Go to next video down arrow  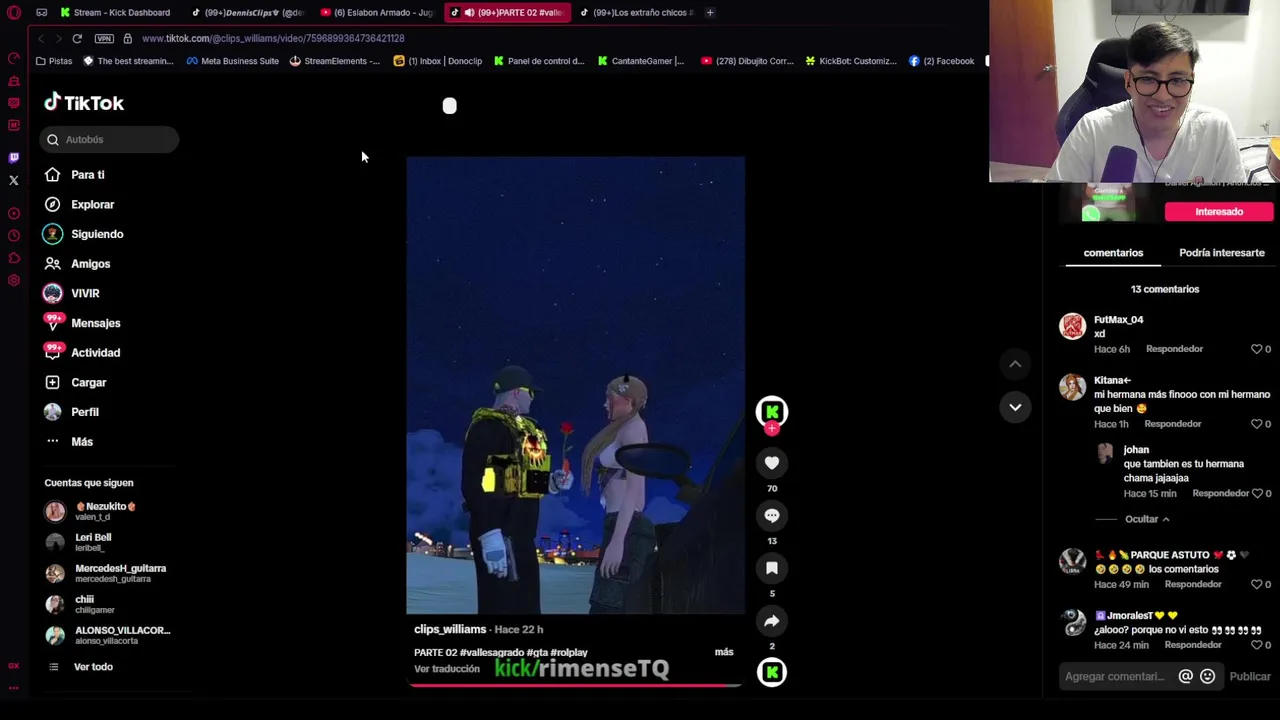(1015, 407)
